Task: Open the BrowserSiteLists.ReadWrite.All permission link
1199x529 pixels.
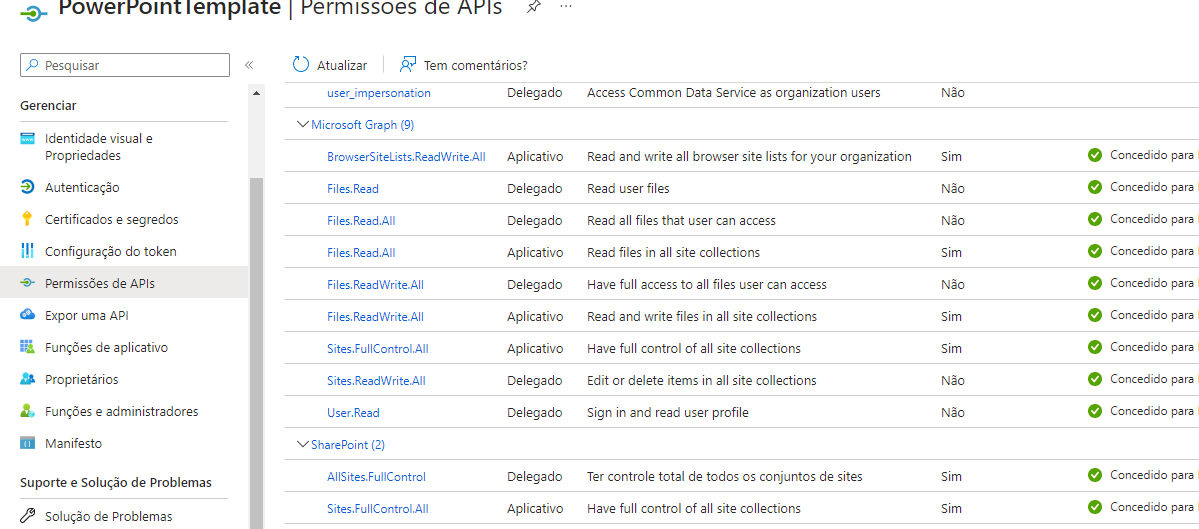Action: (406, 157)
